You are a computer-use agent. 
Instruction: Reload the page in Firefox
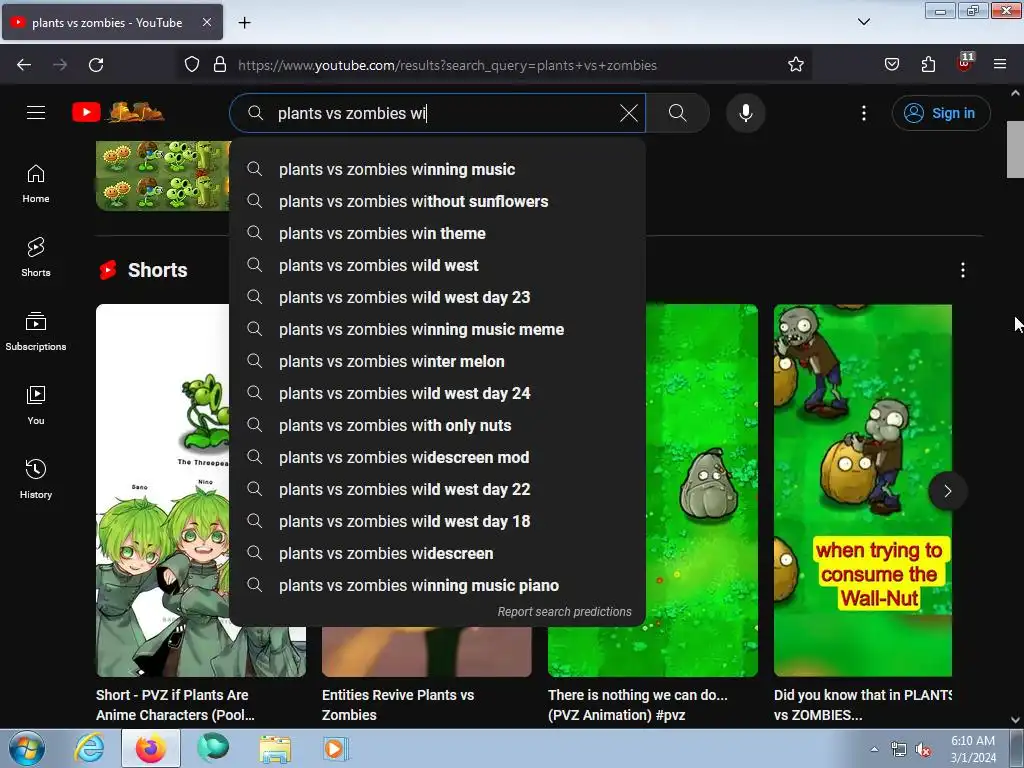point(96,65)
